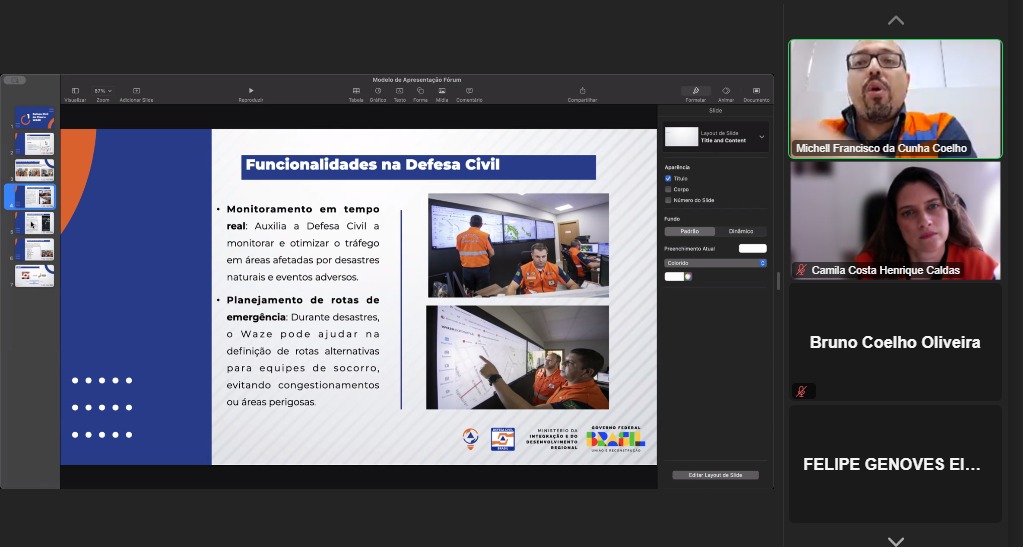The height and width of the screenshot is (547, 1023).
Task: Enable the Corpo checkbox
Action: [x=668, y=189]
